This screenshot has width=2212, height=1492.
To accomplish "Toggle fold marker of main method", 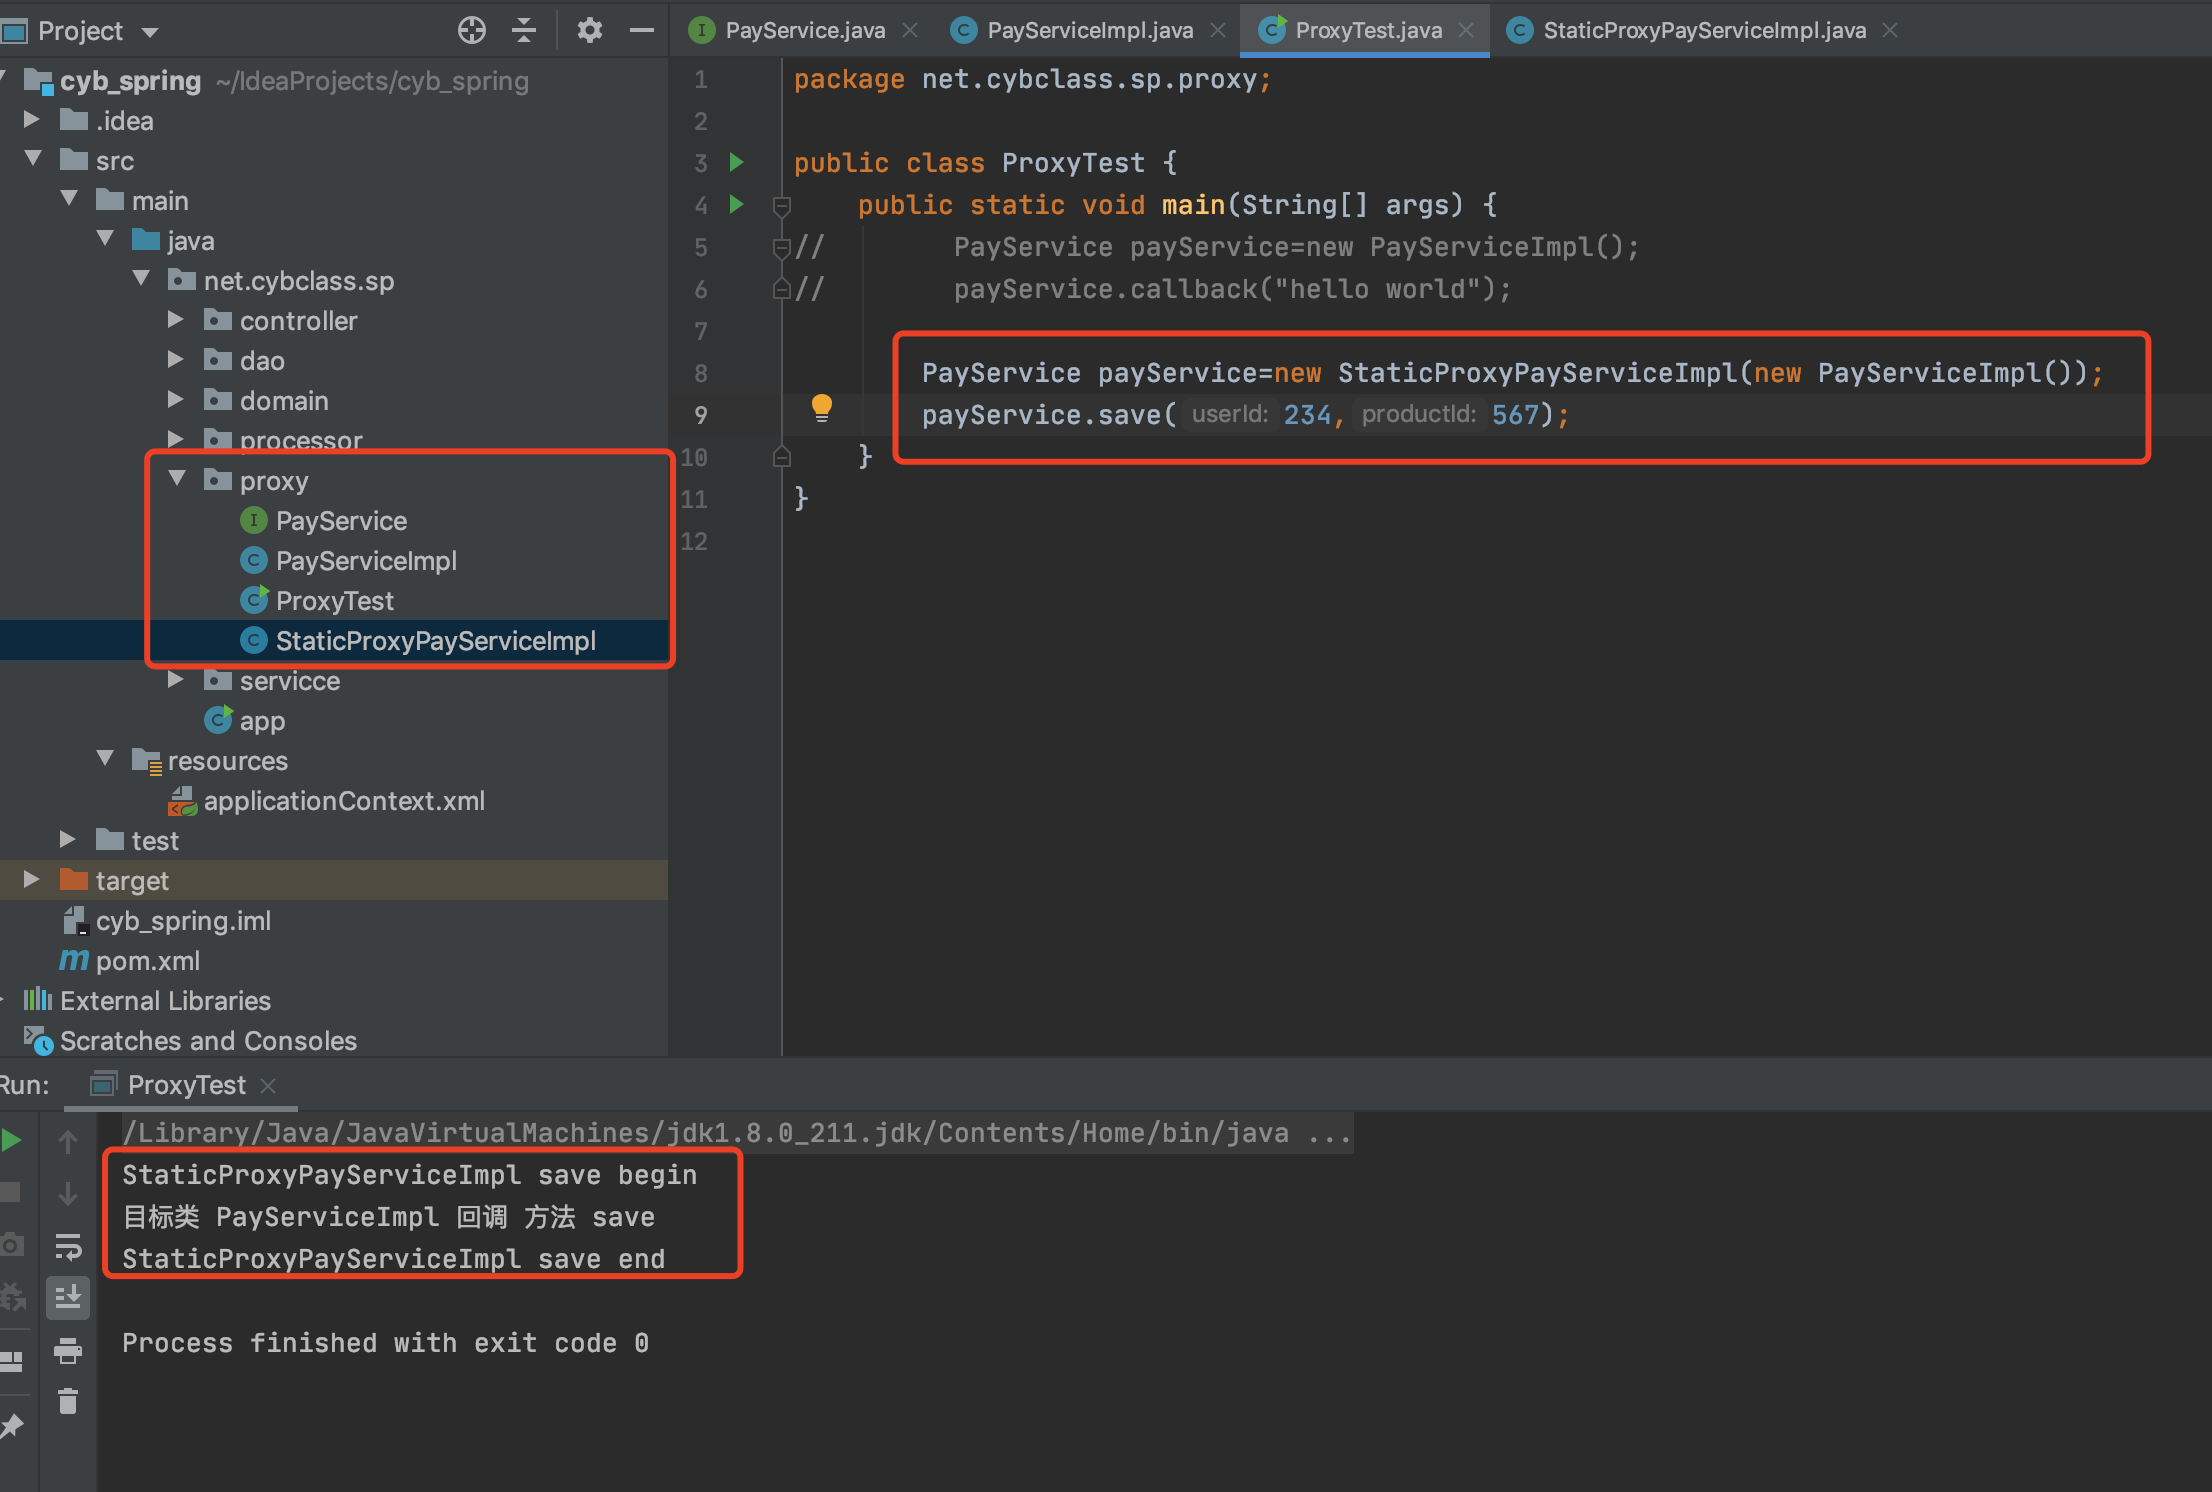I will [782, 205].
